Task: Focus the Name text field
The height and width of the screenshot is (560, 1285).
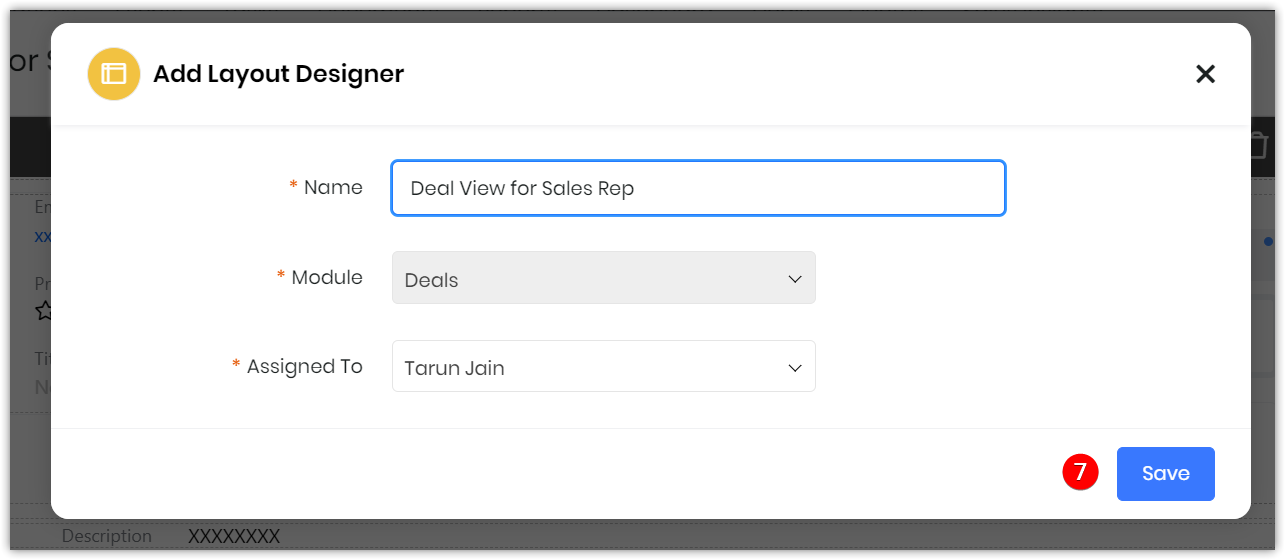Action: [698, 188]
